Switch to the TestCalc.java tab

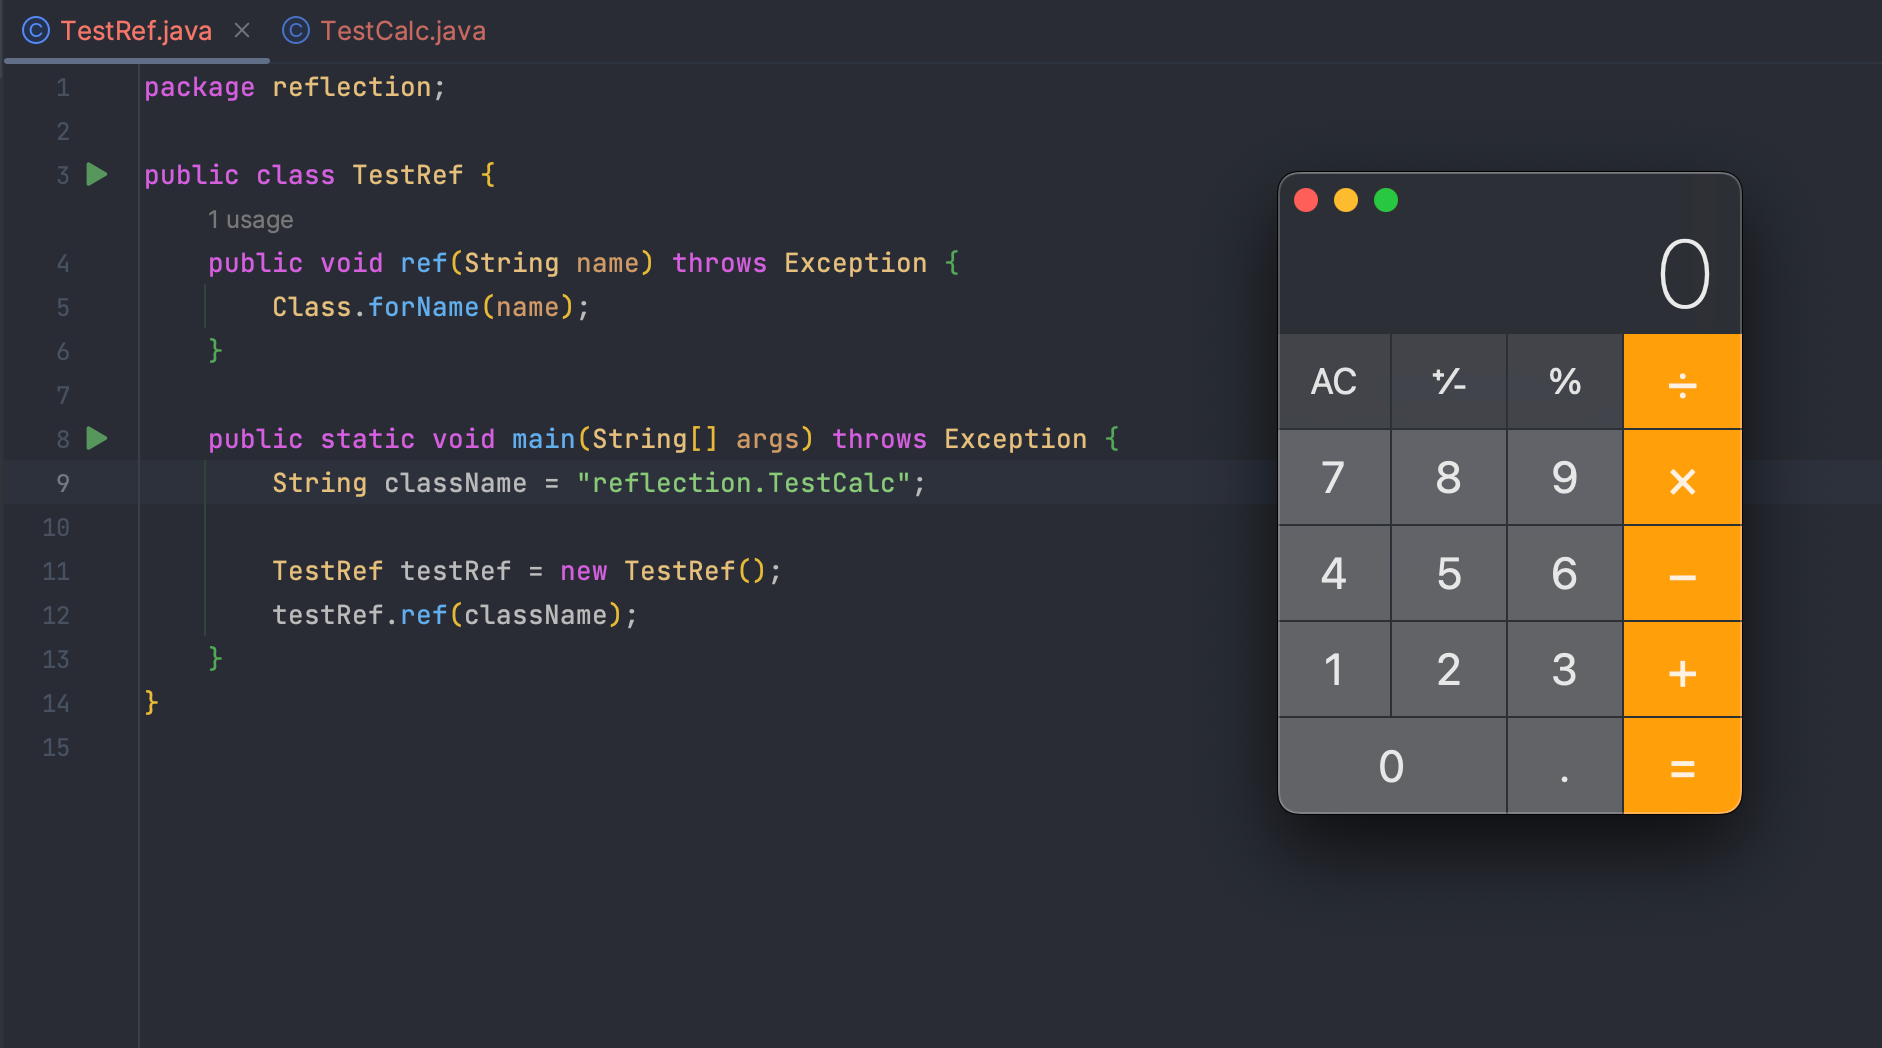click(385, 31)
